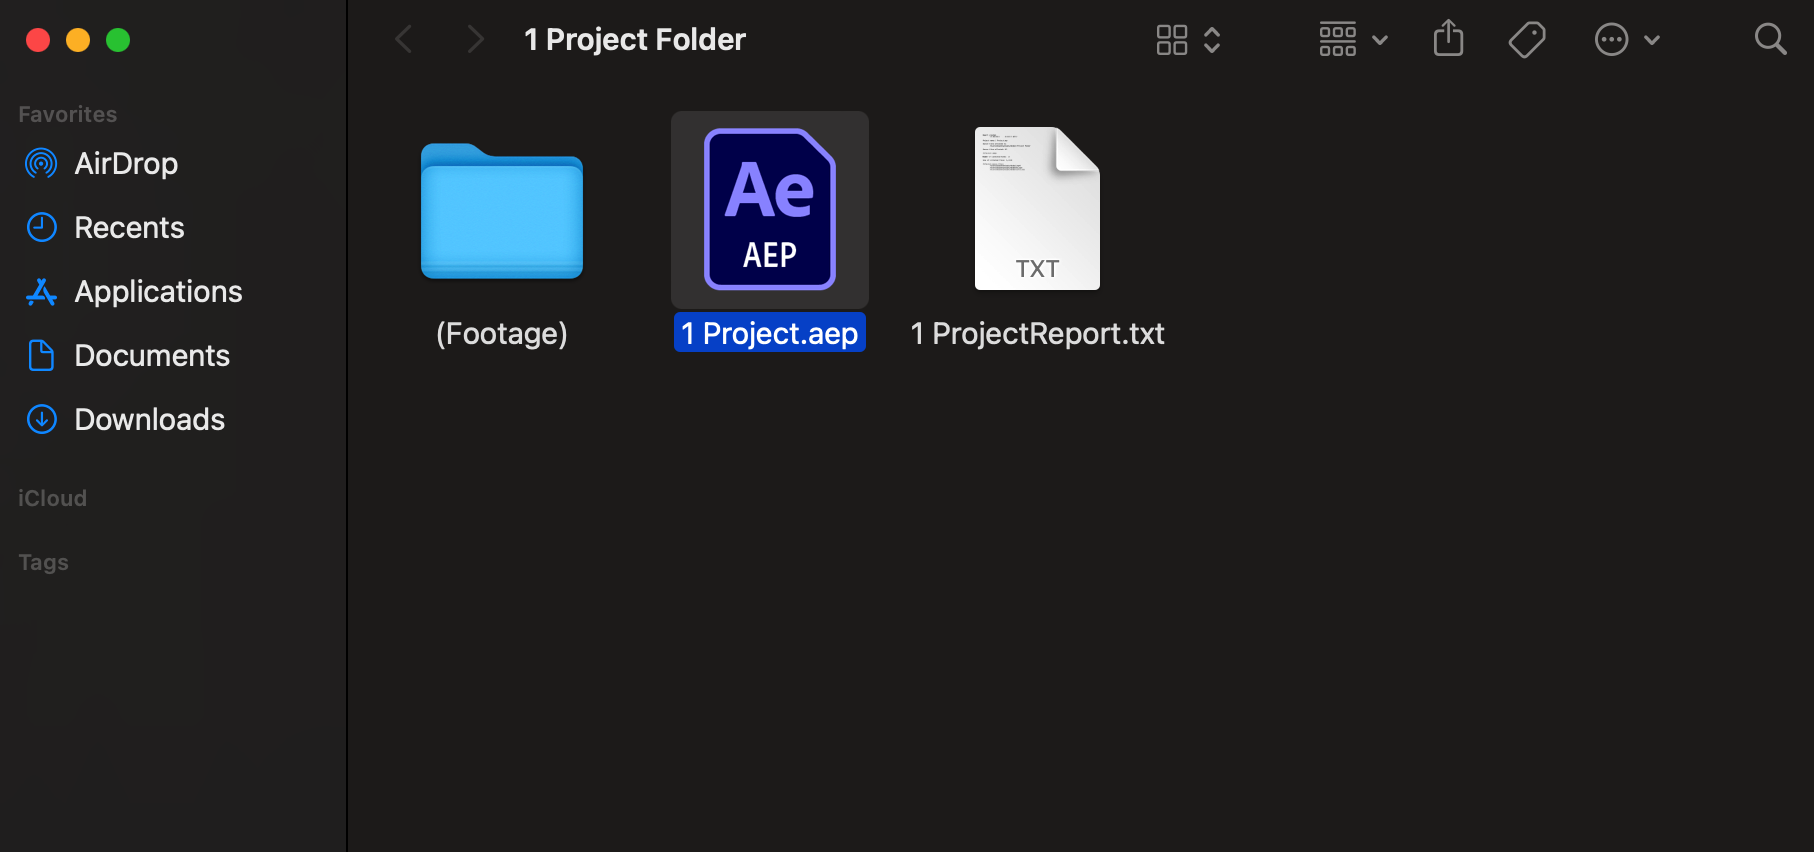The width and height of the screenshot is (1814, 852).
Task: Go back with the left chevron
Action: [404, 40]
